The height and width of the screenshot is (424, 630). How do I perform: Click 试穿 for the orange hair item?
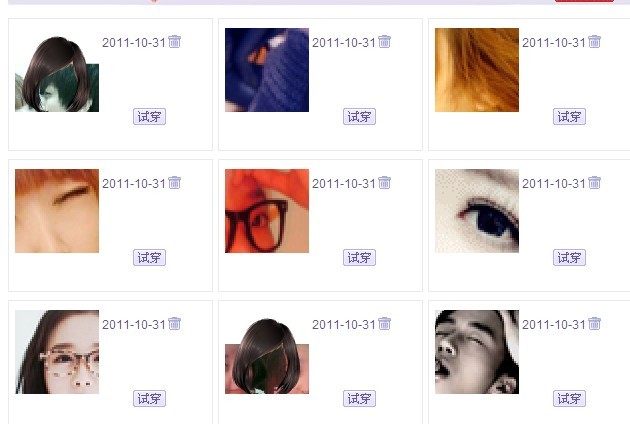(x=569, y=117)
